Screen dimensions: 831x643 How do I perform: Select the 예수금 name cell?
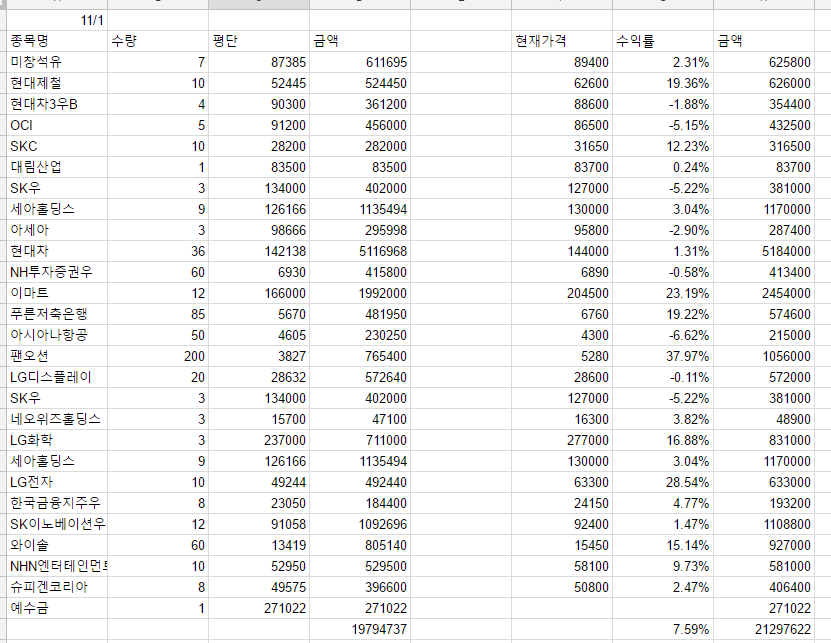57,608
